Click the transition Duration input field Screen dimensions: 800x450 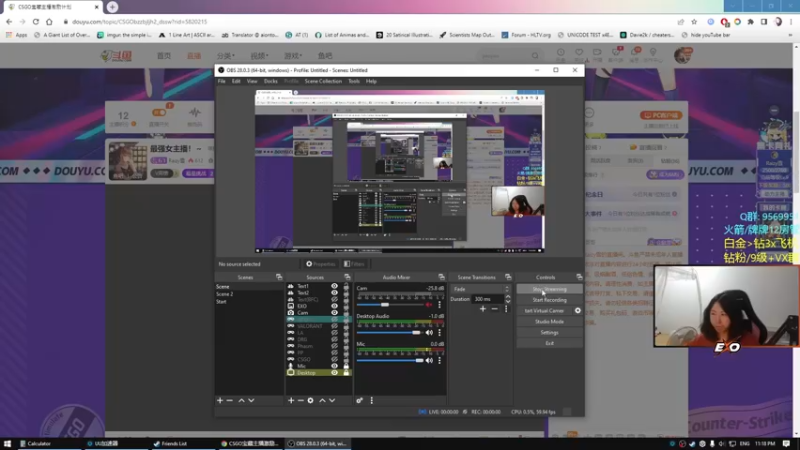pos(488,299)
